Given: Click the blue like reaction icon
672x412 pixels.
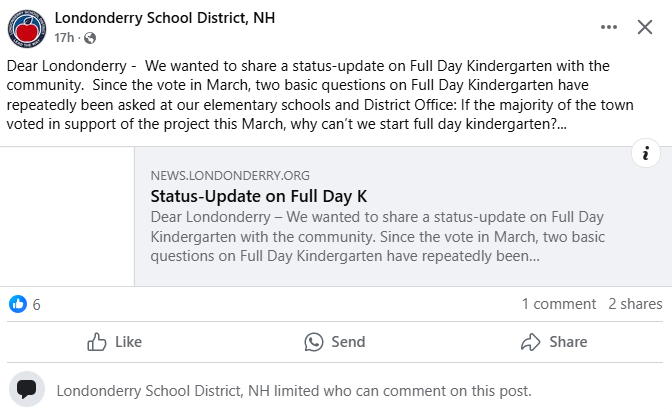Looking at the screenshot, I should coord(18,304).
